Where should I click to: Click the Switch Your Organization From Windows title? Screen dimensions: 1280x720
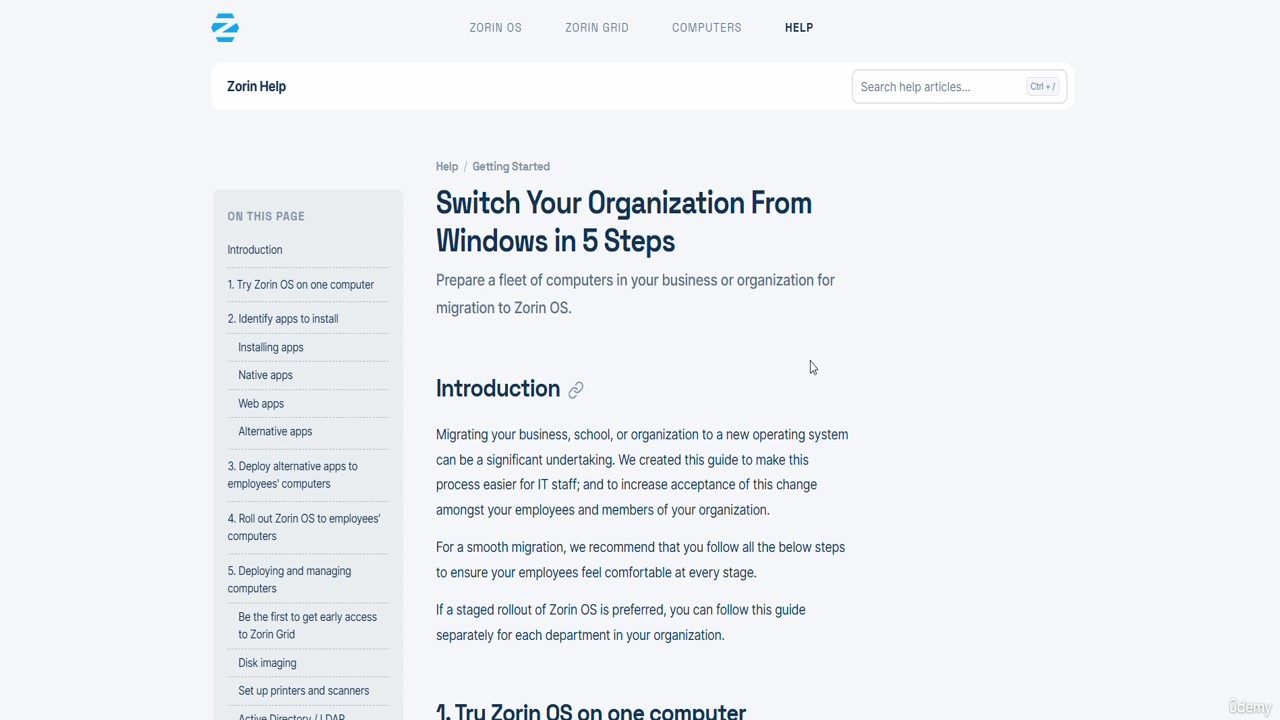coord(624,222)
